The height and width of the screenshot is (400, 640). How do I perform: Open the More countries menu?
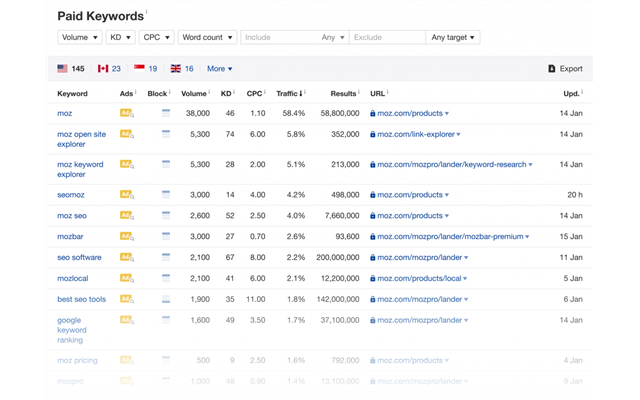(x=219, y=69)
